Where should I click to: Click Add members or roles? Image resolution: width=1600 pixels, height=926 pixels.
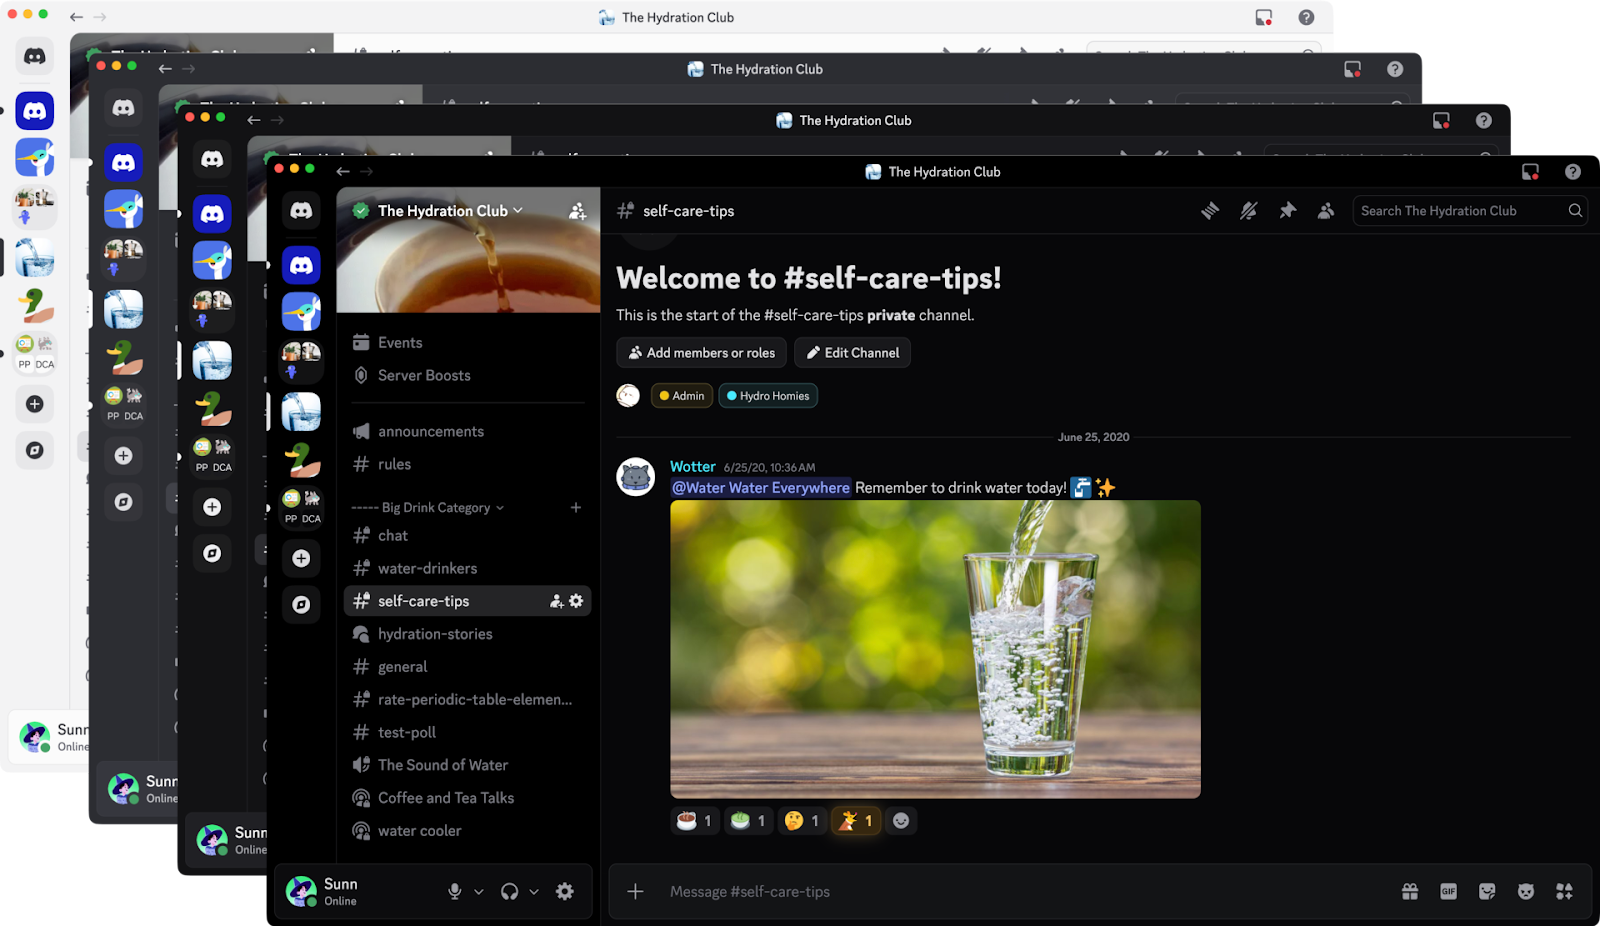point(701,352)
